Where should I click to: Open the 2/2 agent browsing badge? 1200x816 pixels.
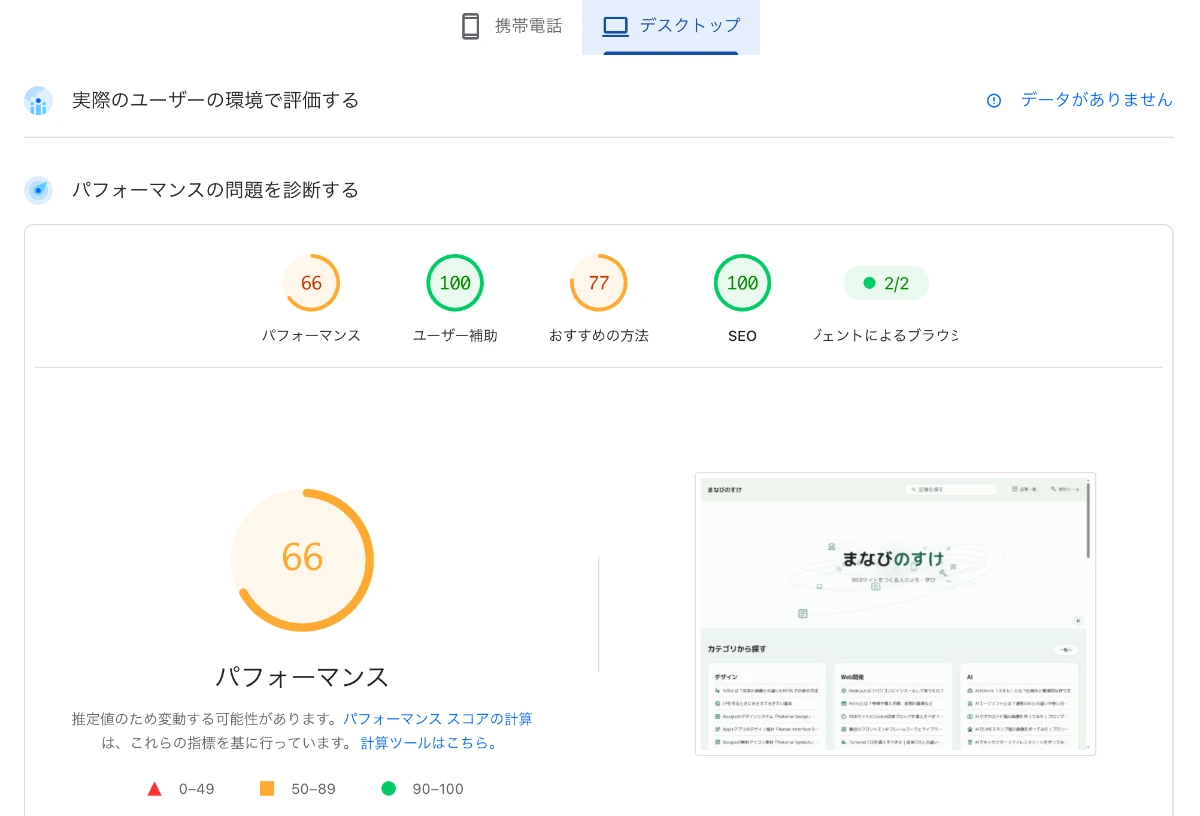886,283
